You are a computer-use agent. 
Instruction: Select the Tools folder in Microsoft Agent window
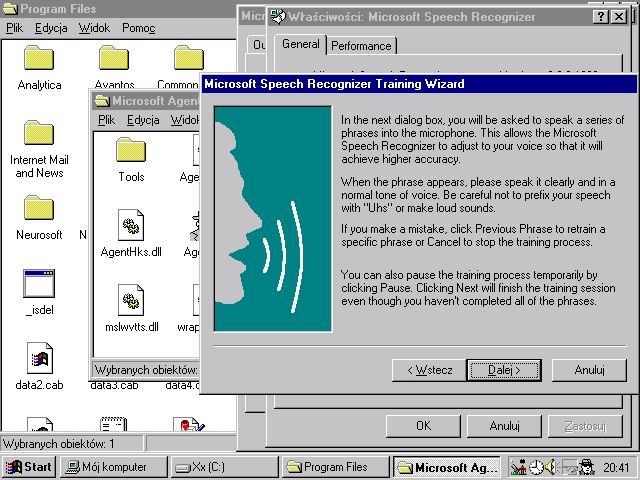point(131,150)
